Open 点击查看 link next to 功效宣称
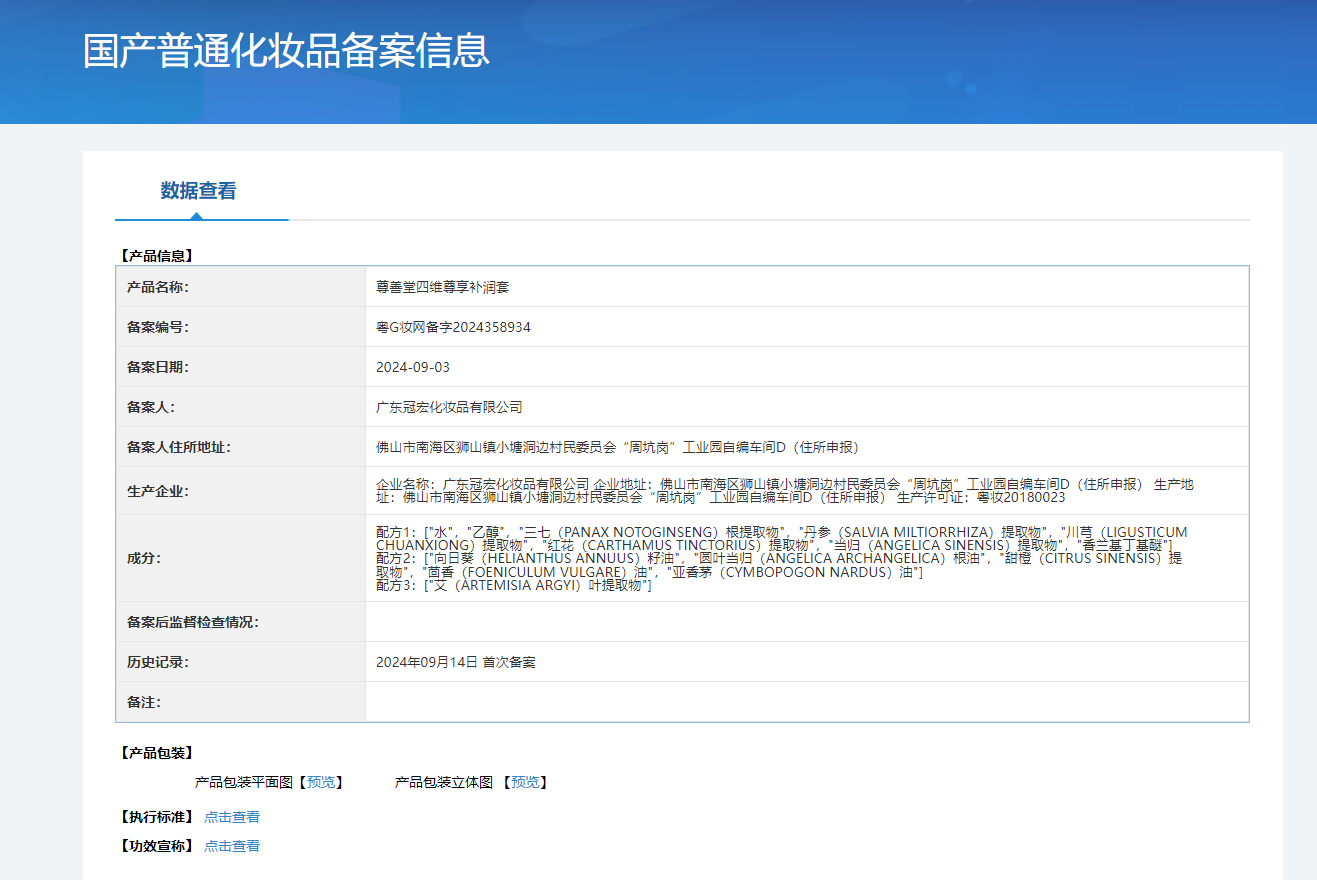 click(232, 846)
